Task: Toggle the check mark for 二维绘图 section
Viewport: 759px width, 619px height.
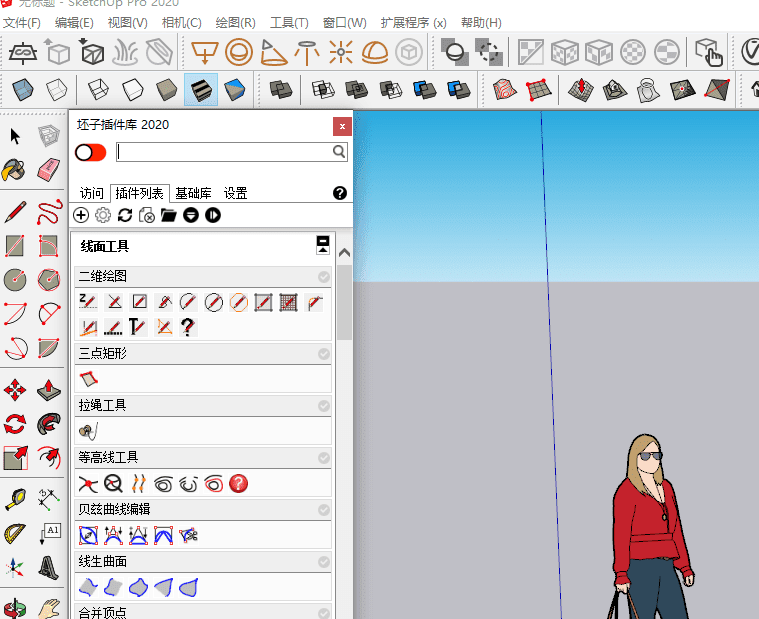Action: (324, 277)
